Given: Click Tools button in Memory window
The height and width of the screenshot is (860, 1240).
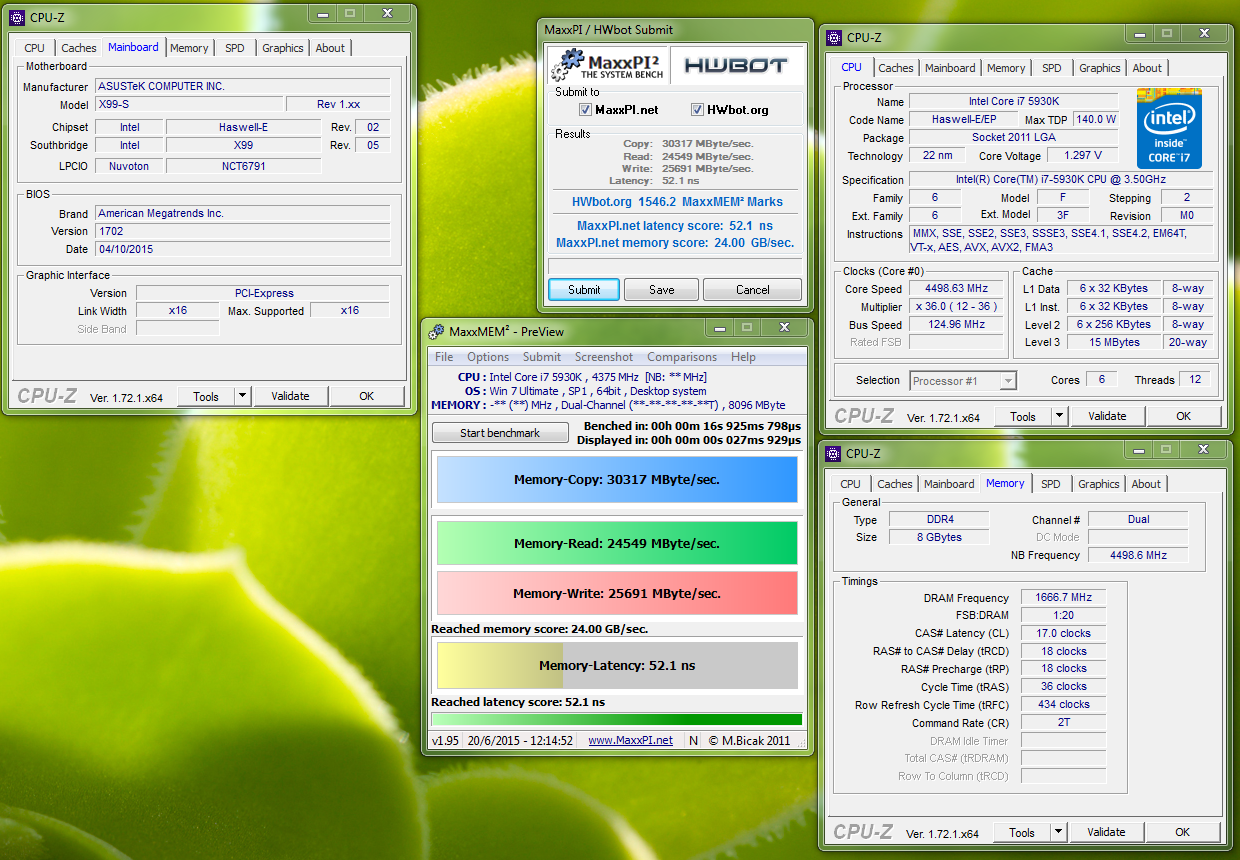Looking at the screenshot, I should [x=1022, y=832].
